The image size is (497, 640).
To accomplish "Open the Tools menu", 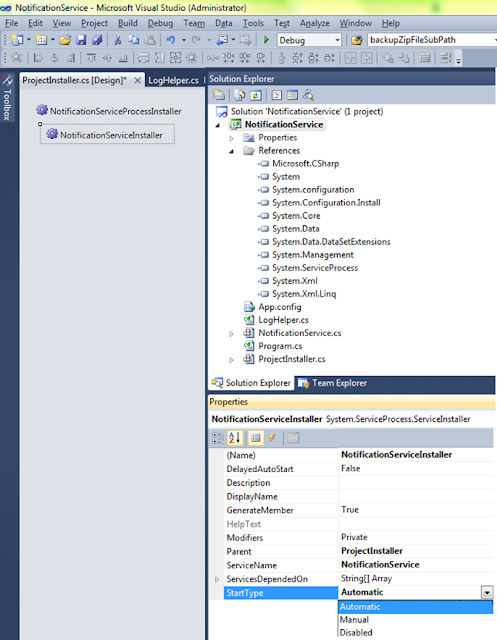I will coord(253,23).
